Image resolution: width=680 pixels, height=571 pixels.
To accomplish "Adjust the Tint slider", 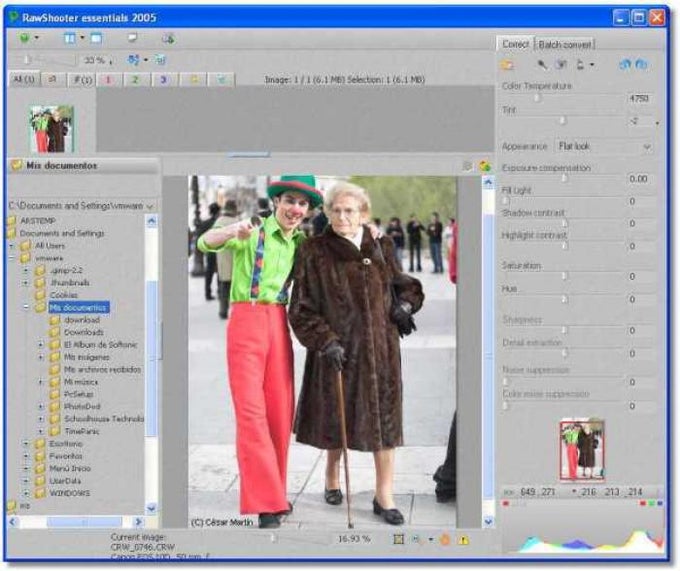I will click(562, 121).
